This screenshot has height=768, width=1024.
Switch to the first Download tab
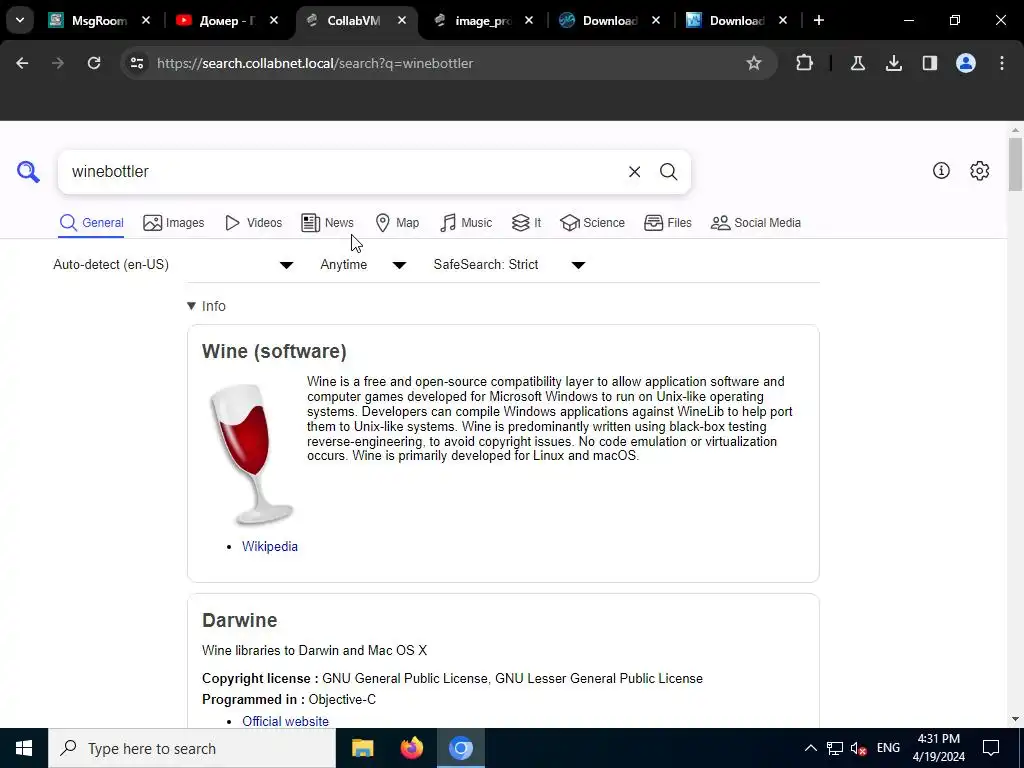point(607,20)
